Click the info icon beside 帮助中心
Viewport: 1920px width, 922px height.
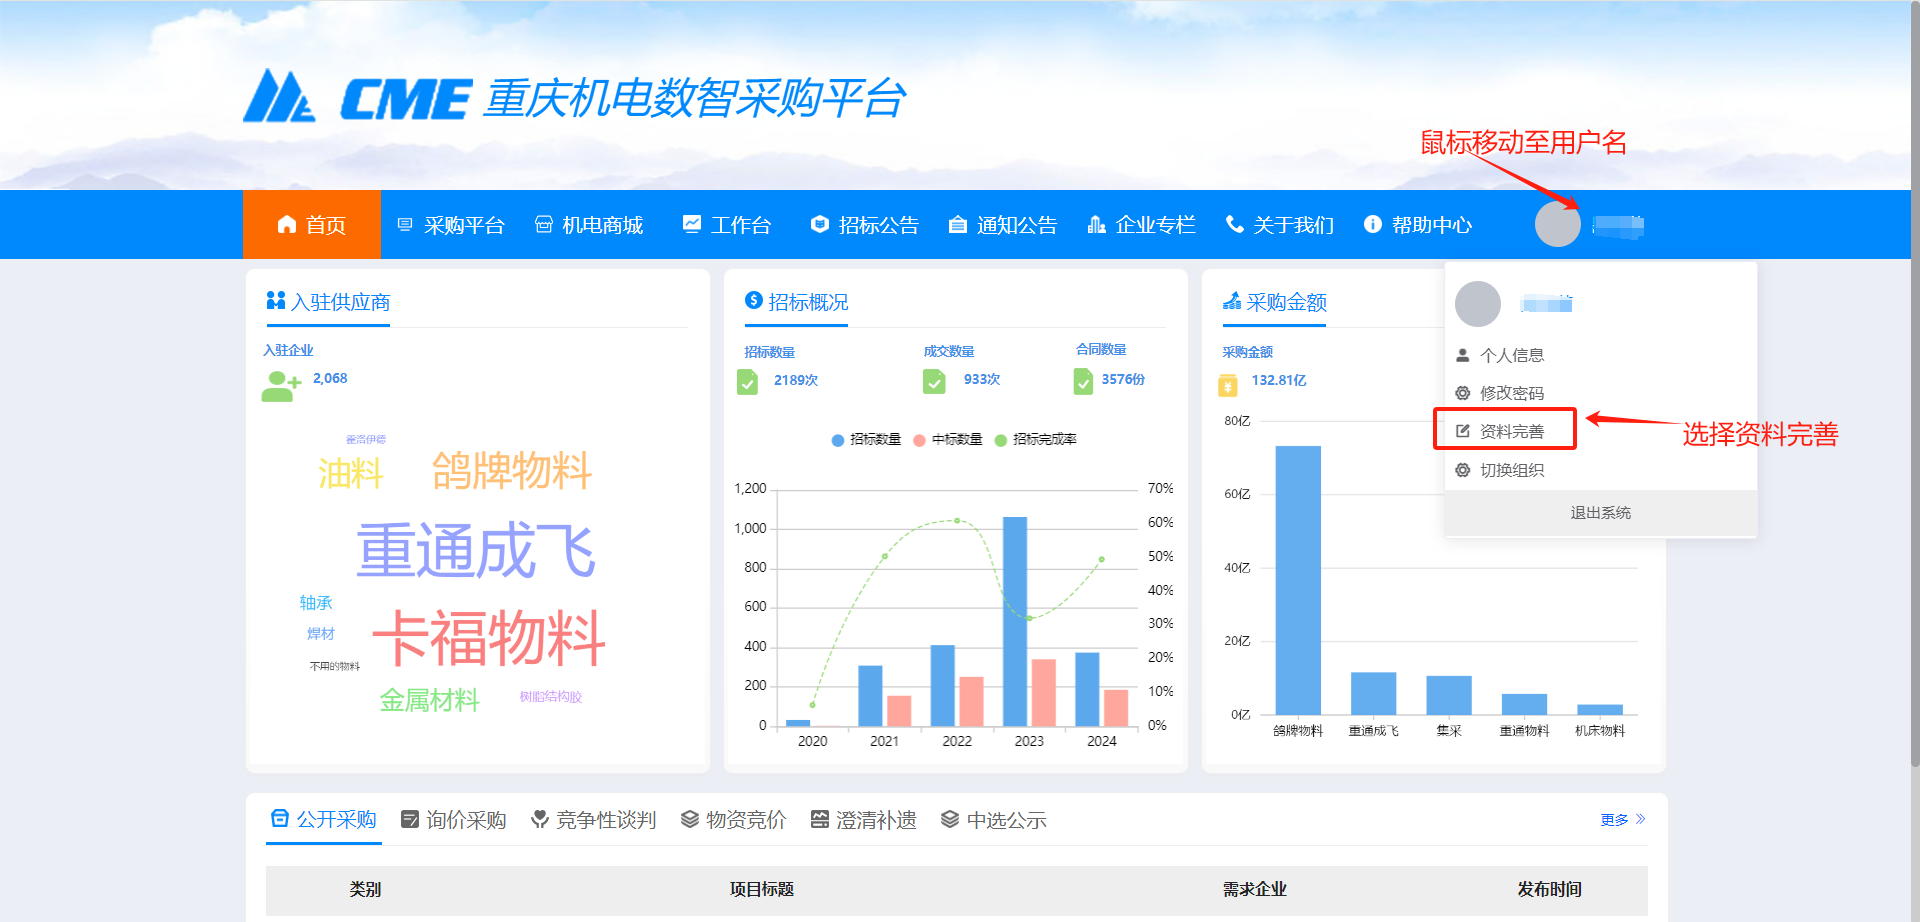coord(1373,224)
